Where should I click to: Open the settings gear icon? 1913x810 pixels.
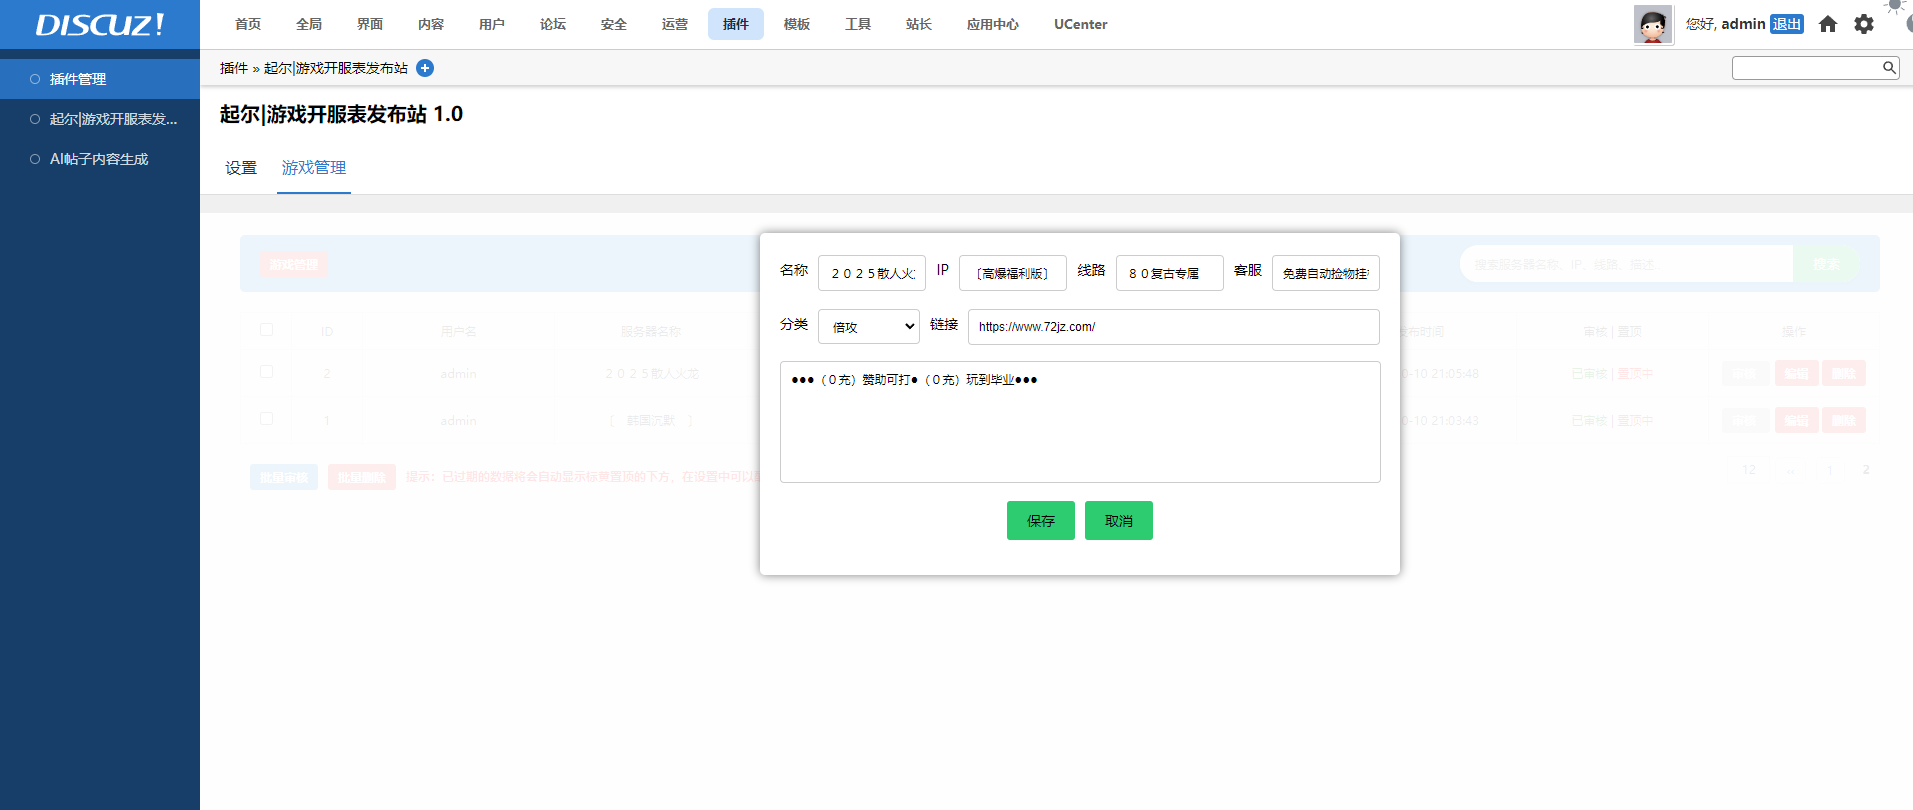1864,24
